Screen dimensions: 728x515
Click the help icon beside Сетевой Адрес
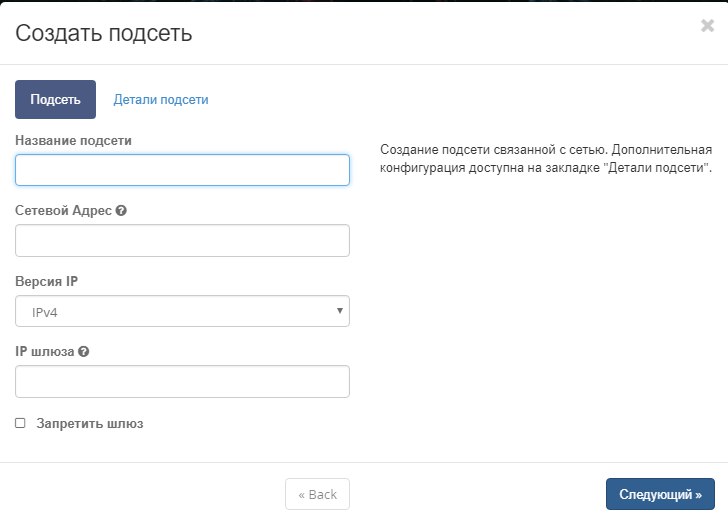[x=121, y=211]
